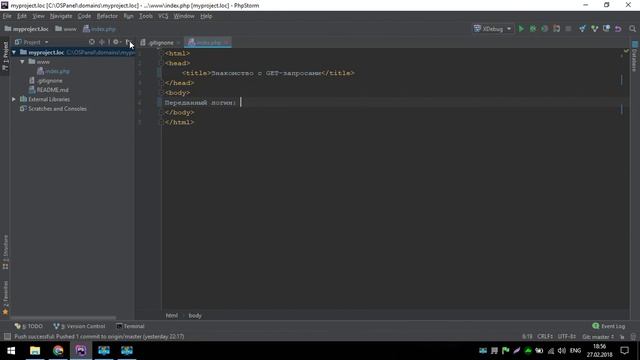Open the VCS menu
640x360 pixels.
[163, 16]
